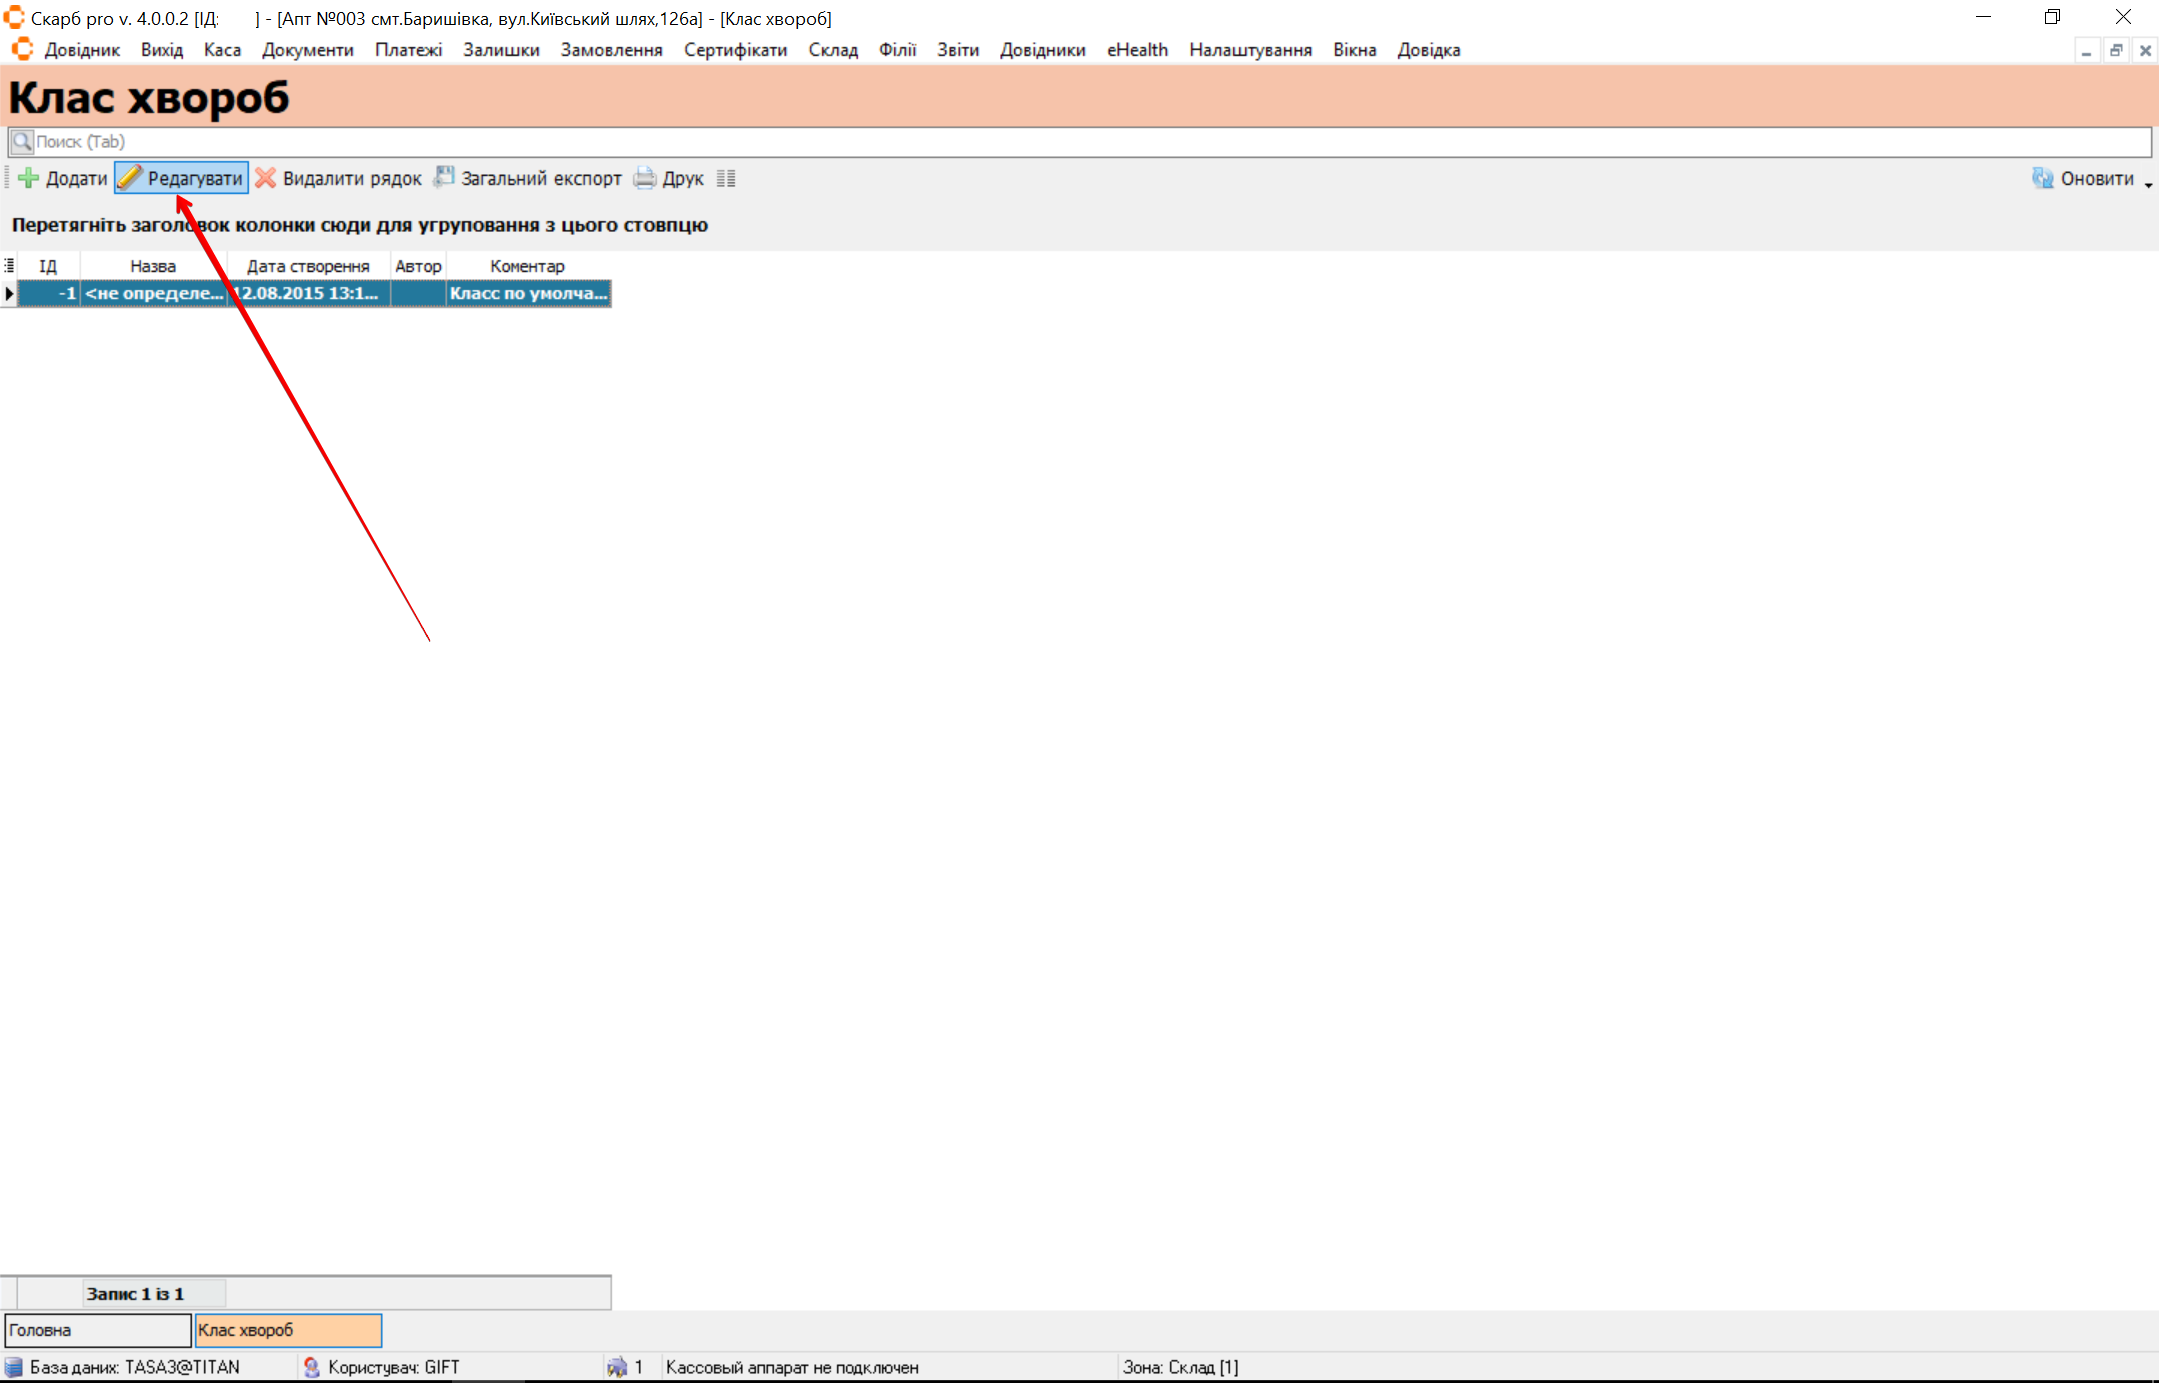
Task: Sort by the Назва column header
Action: (x=153, y=266)
